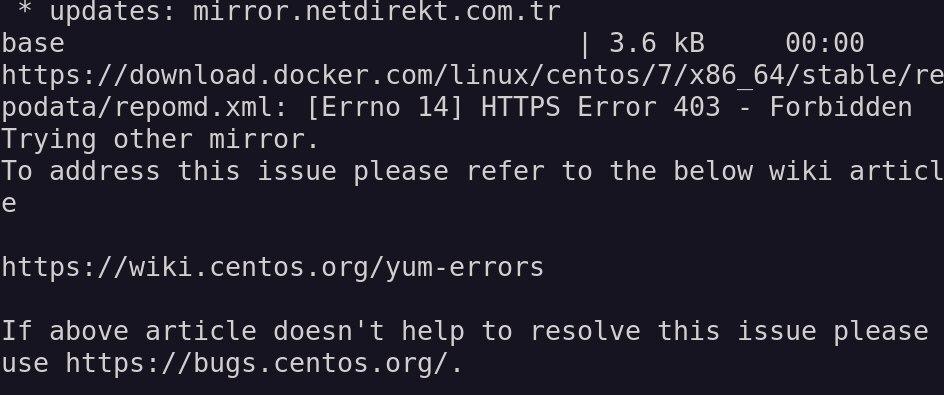Click the '[Errno 14]' error code
The height and width of the screenshot is (395, 944).
pos(385,107)
